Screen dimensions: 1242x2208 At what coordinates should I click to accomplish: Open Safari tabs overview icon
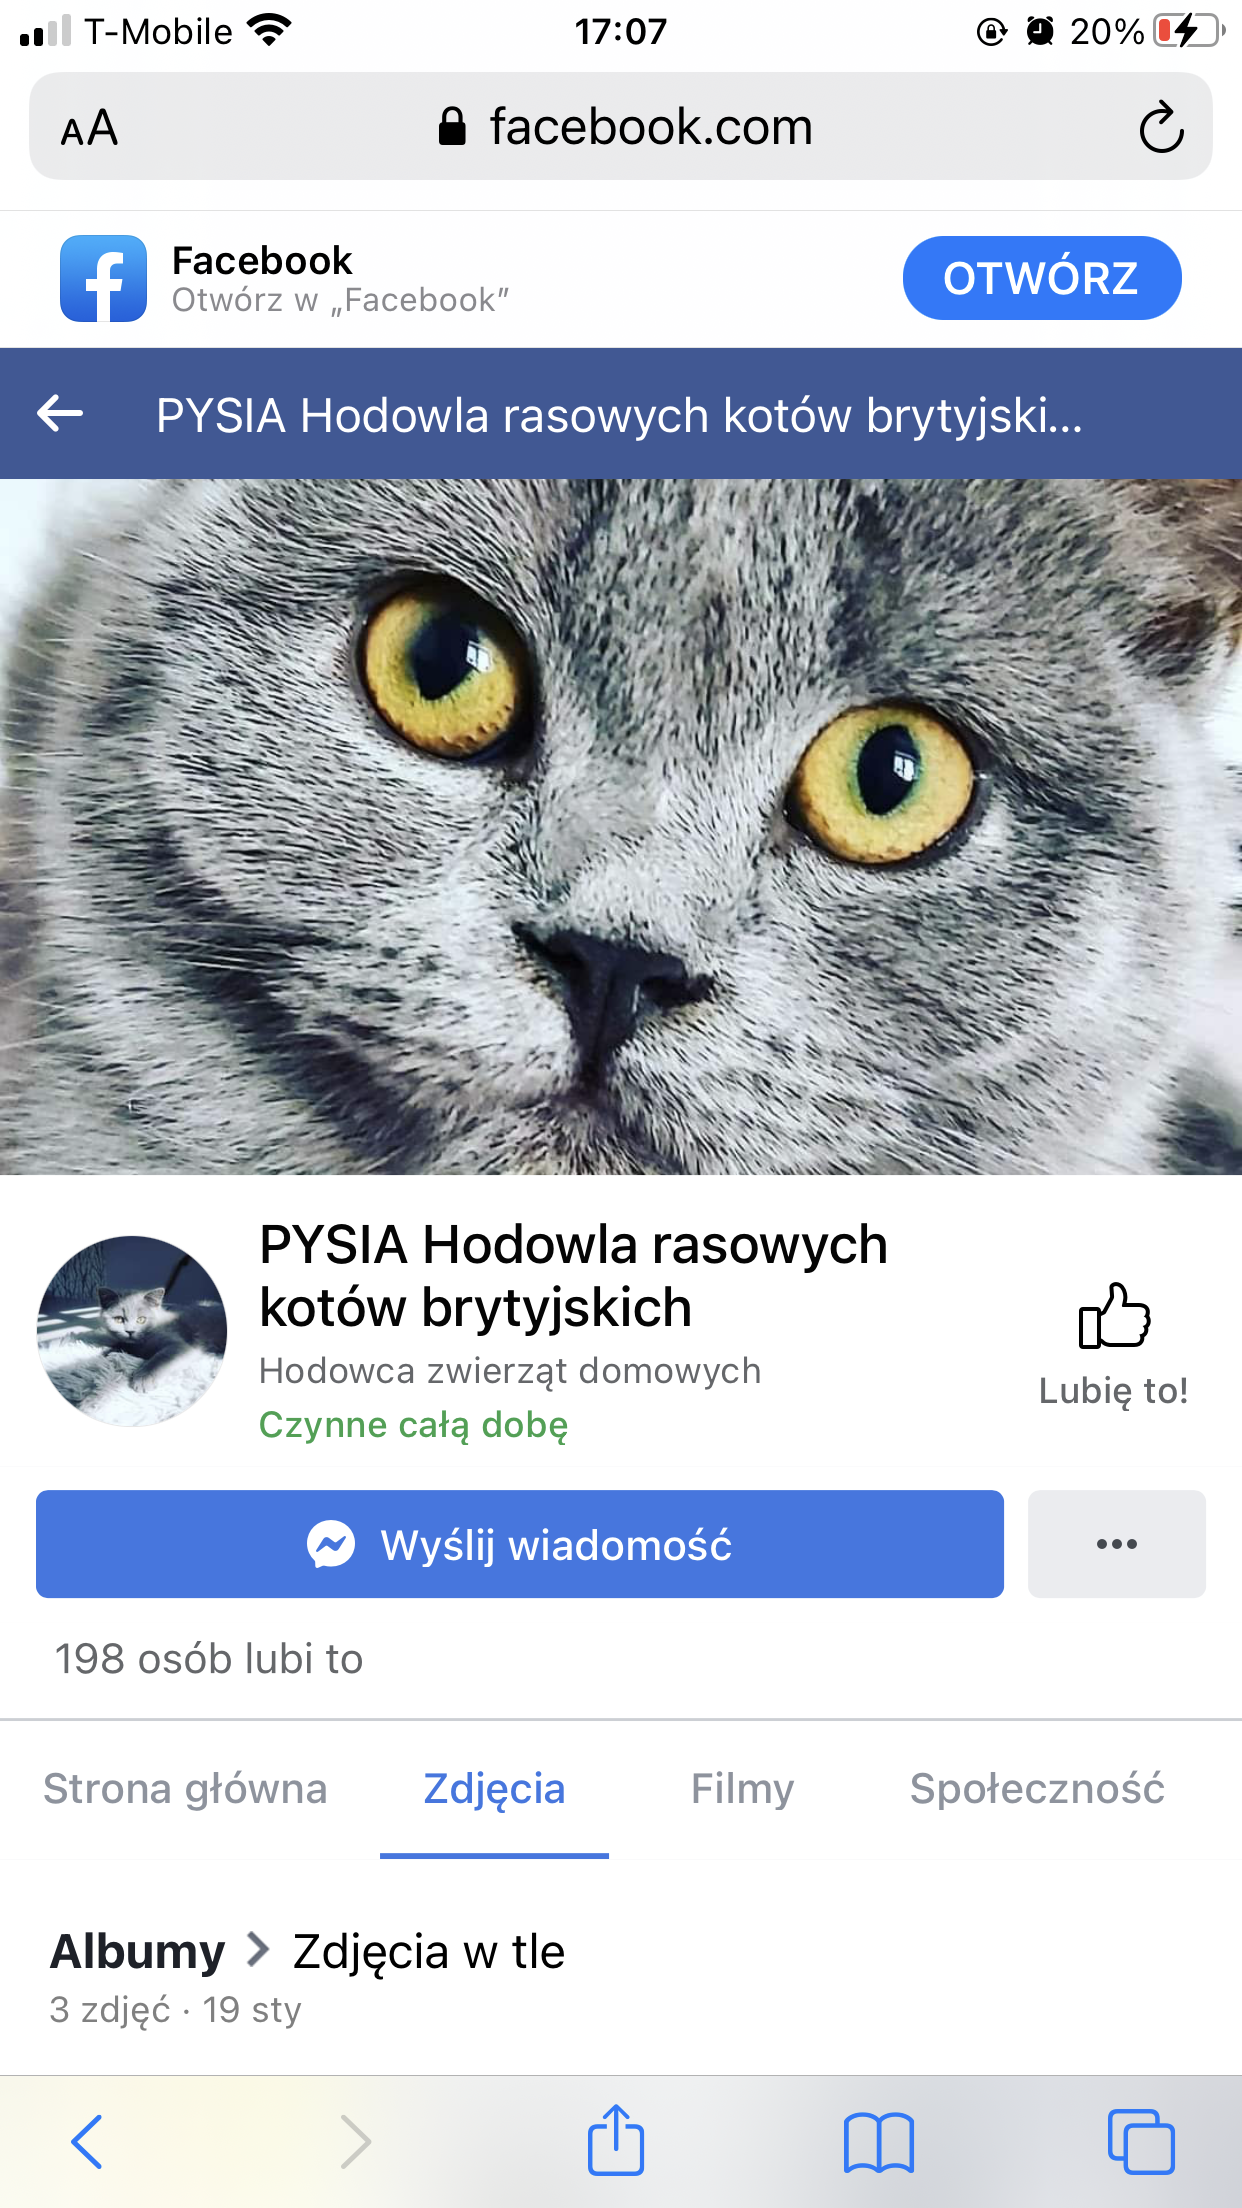click(1140, 2142)
